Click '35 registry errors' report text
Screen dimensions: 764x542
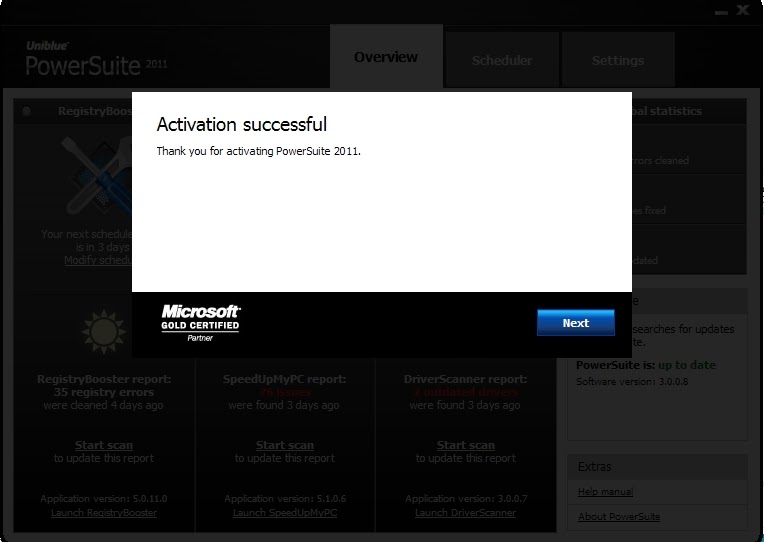(104, 392)
